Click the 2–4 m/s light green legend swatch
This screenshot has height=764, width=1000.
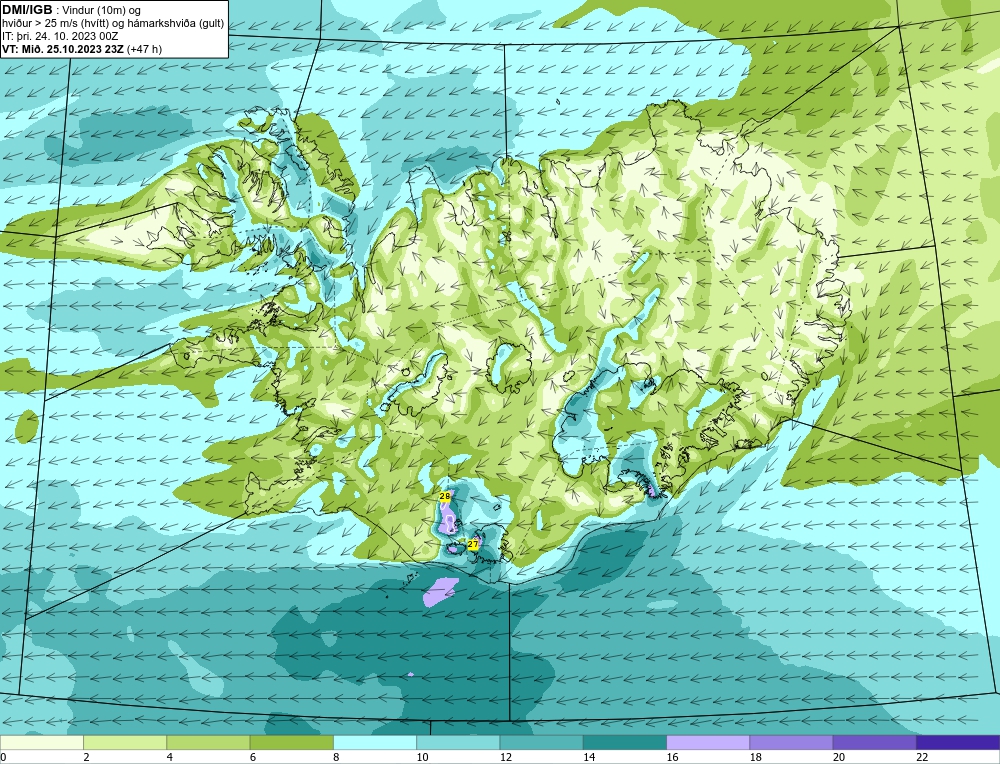[125, 742]
